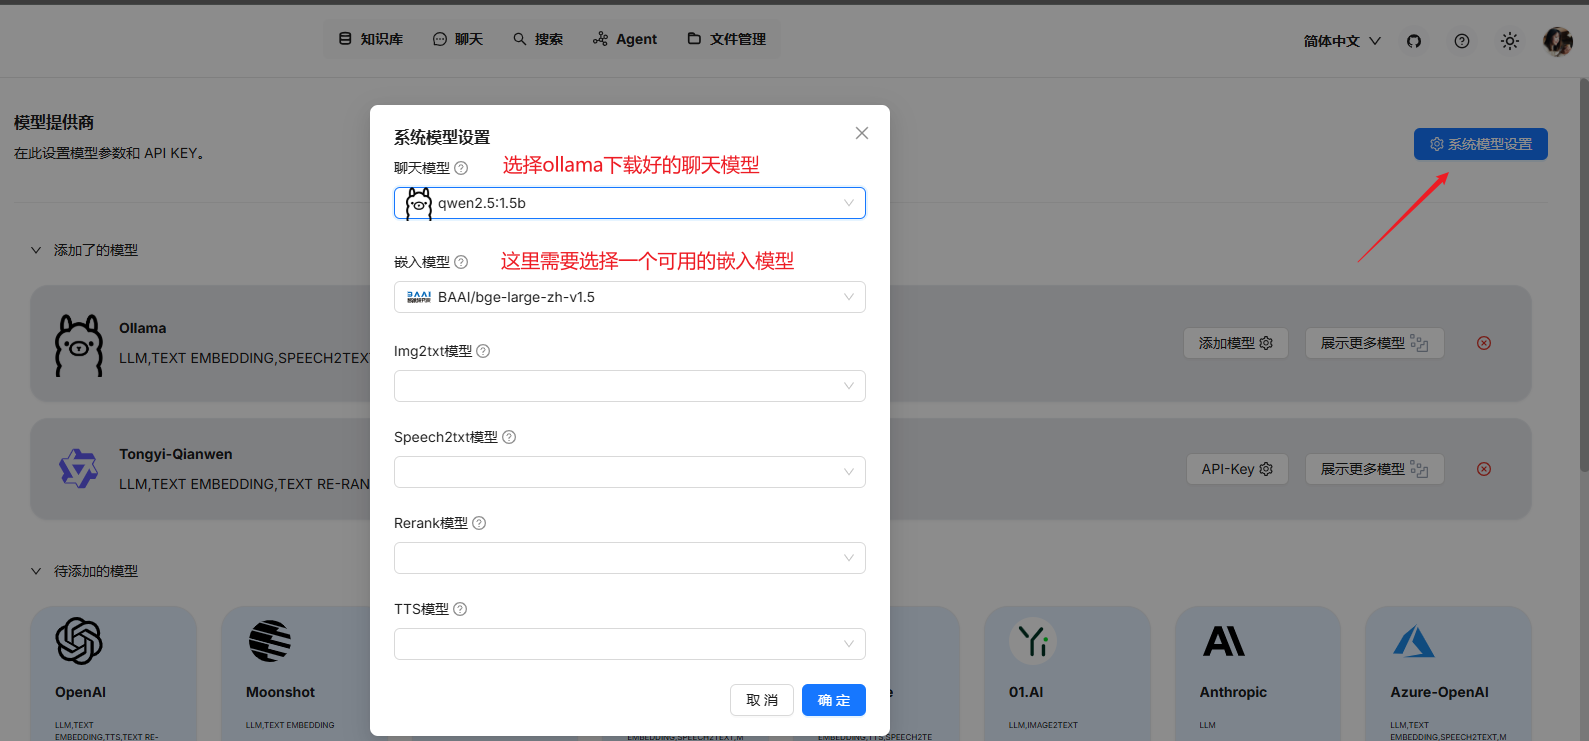Click the Ollama llama logo in provider list
1589x741 pixels.
click(79, 345)
